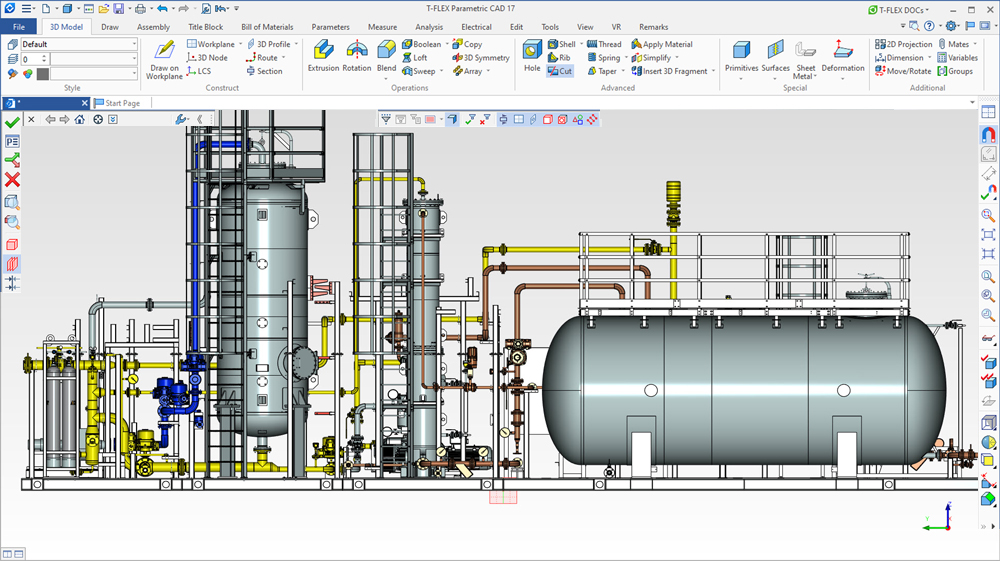1000x561 pixels.
Task: Click the red X cancel icon in left panel
Action: pyautogui.click(x=12, y=180)
